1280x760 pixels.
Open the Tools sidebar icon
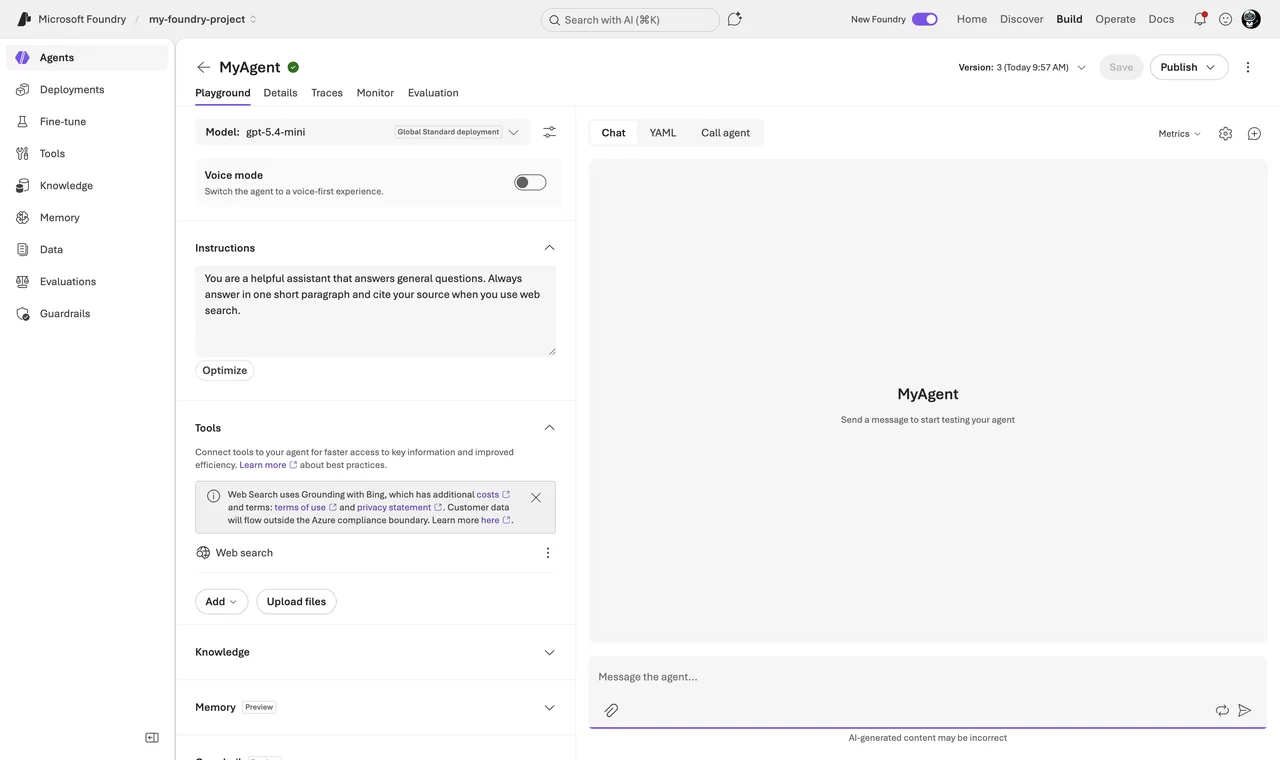pyautogui.click(x=22, y=154)
